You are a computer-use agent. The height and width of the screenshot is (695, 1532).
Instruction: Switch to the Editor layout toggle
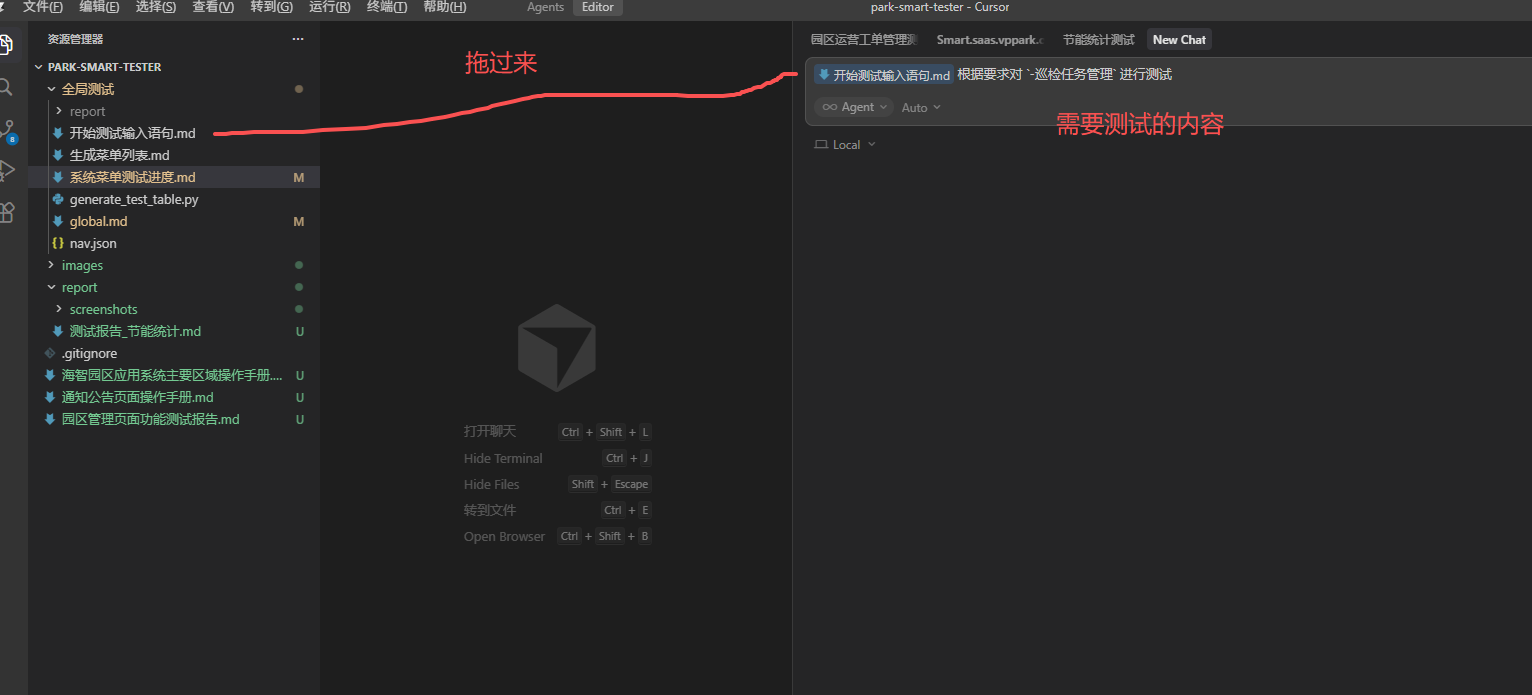click(x=598, y=8)
